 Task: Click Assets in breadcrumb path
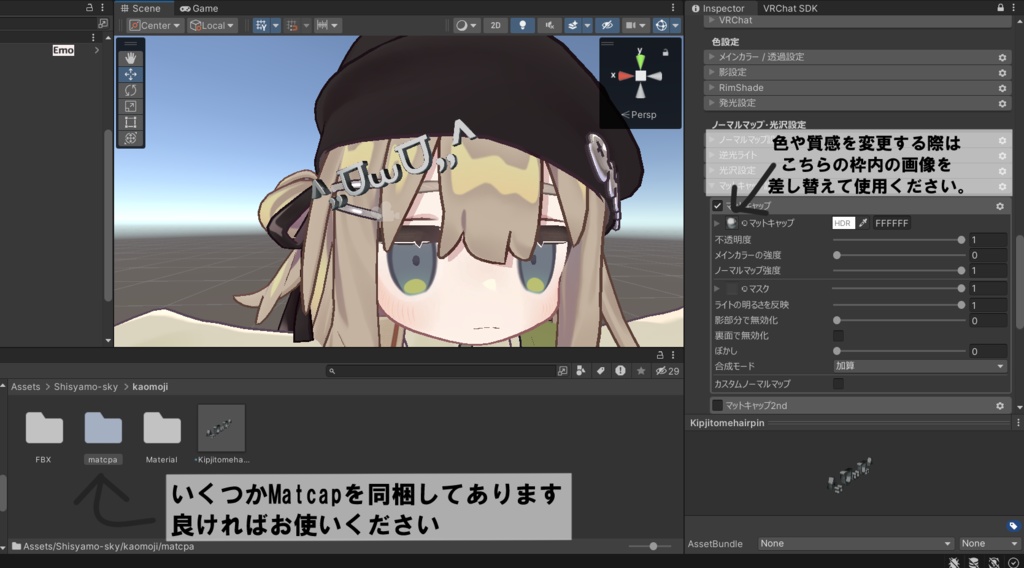[x=25, y=387]
